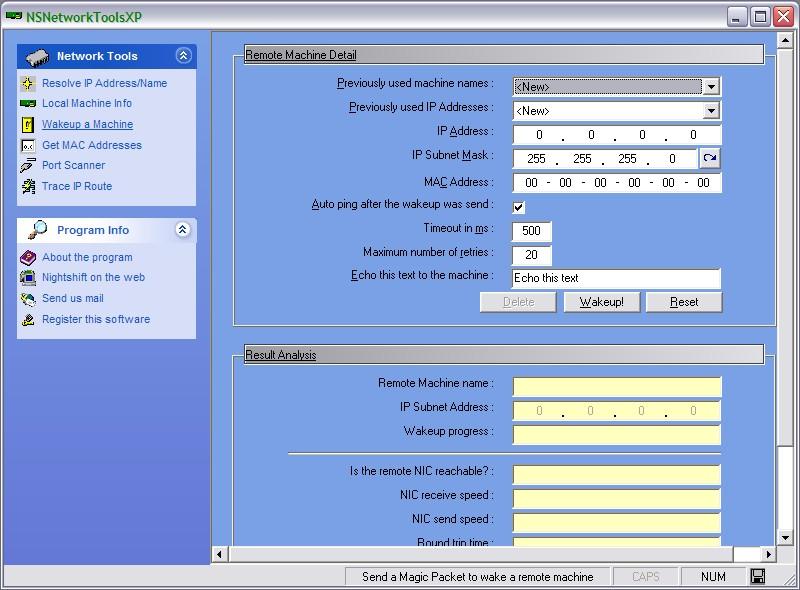The height and width of the screenshot is (590, 800).
Task: Open About the program link
Action: pos(87,257)
